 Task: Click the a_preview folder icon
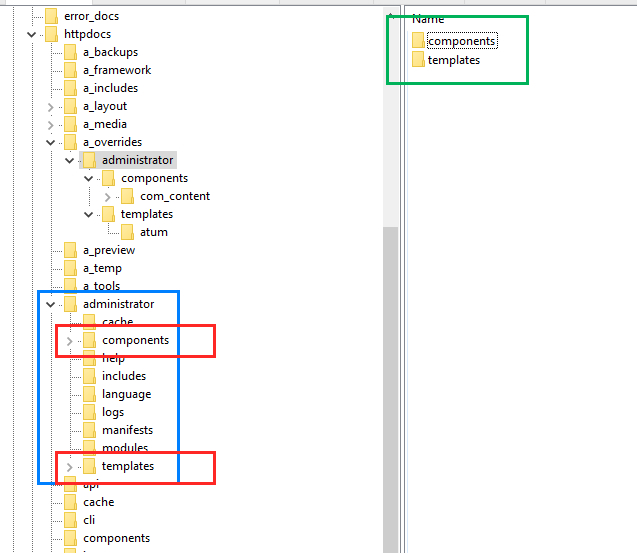70,250
